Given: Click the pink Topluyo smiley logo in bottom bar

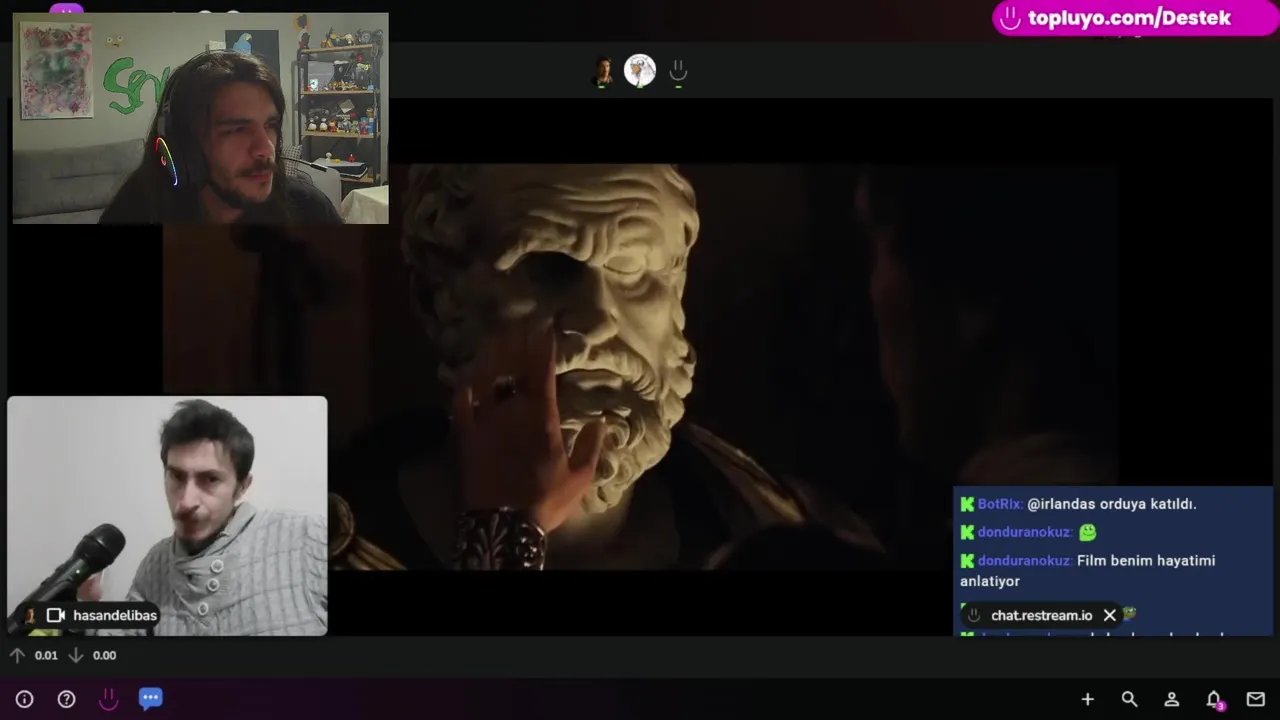Looking at the screenshot, I should coord(108,699).
